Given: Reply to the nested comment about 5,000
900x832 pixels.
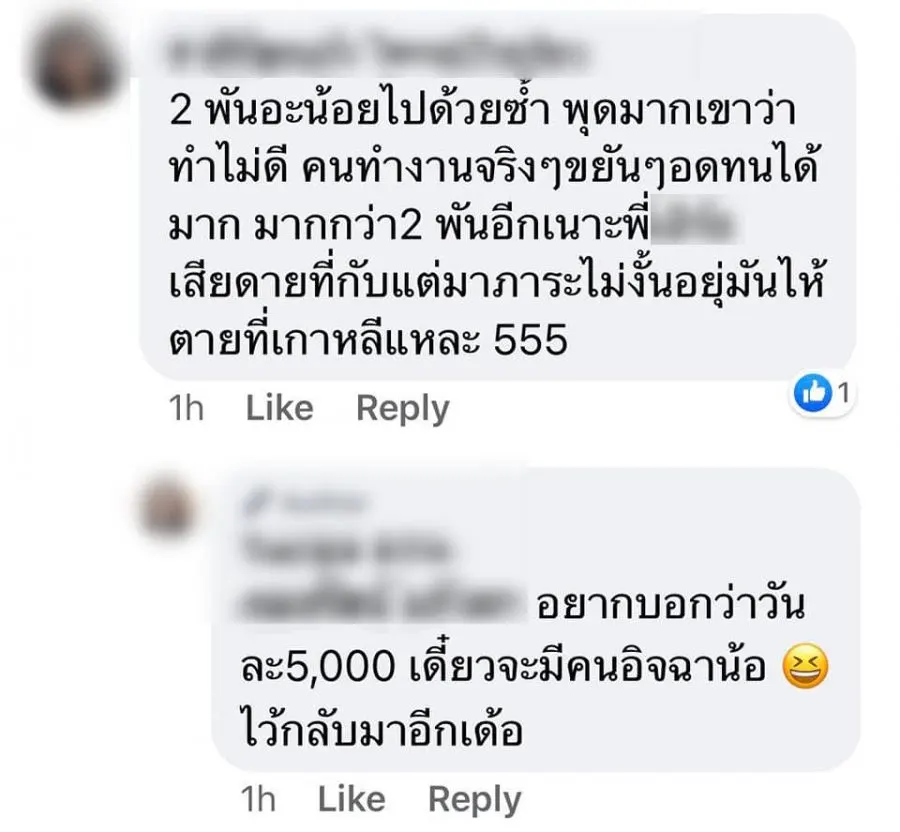Looking at the screenshot, I should 475,800.
